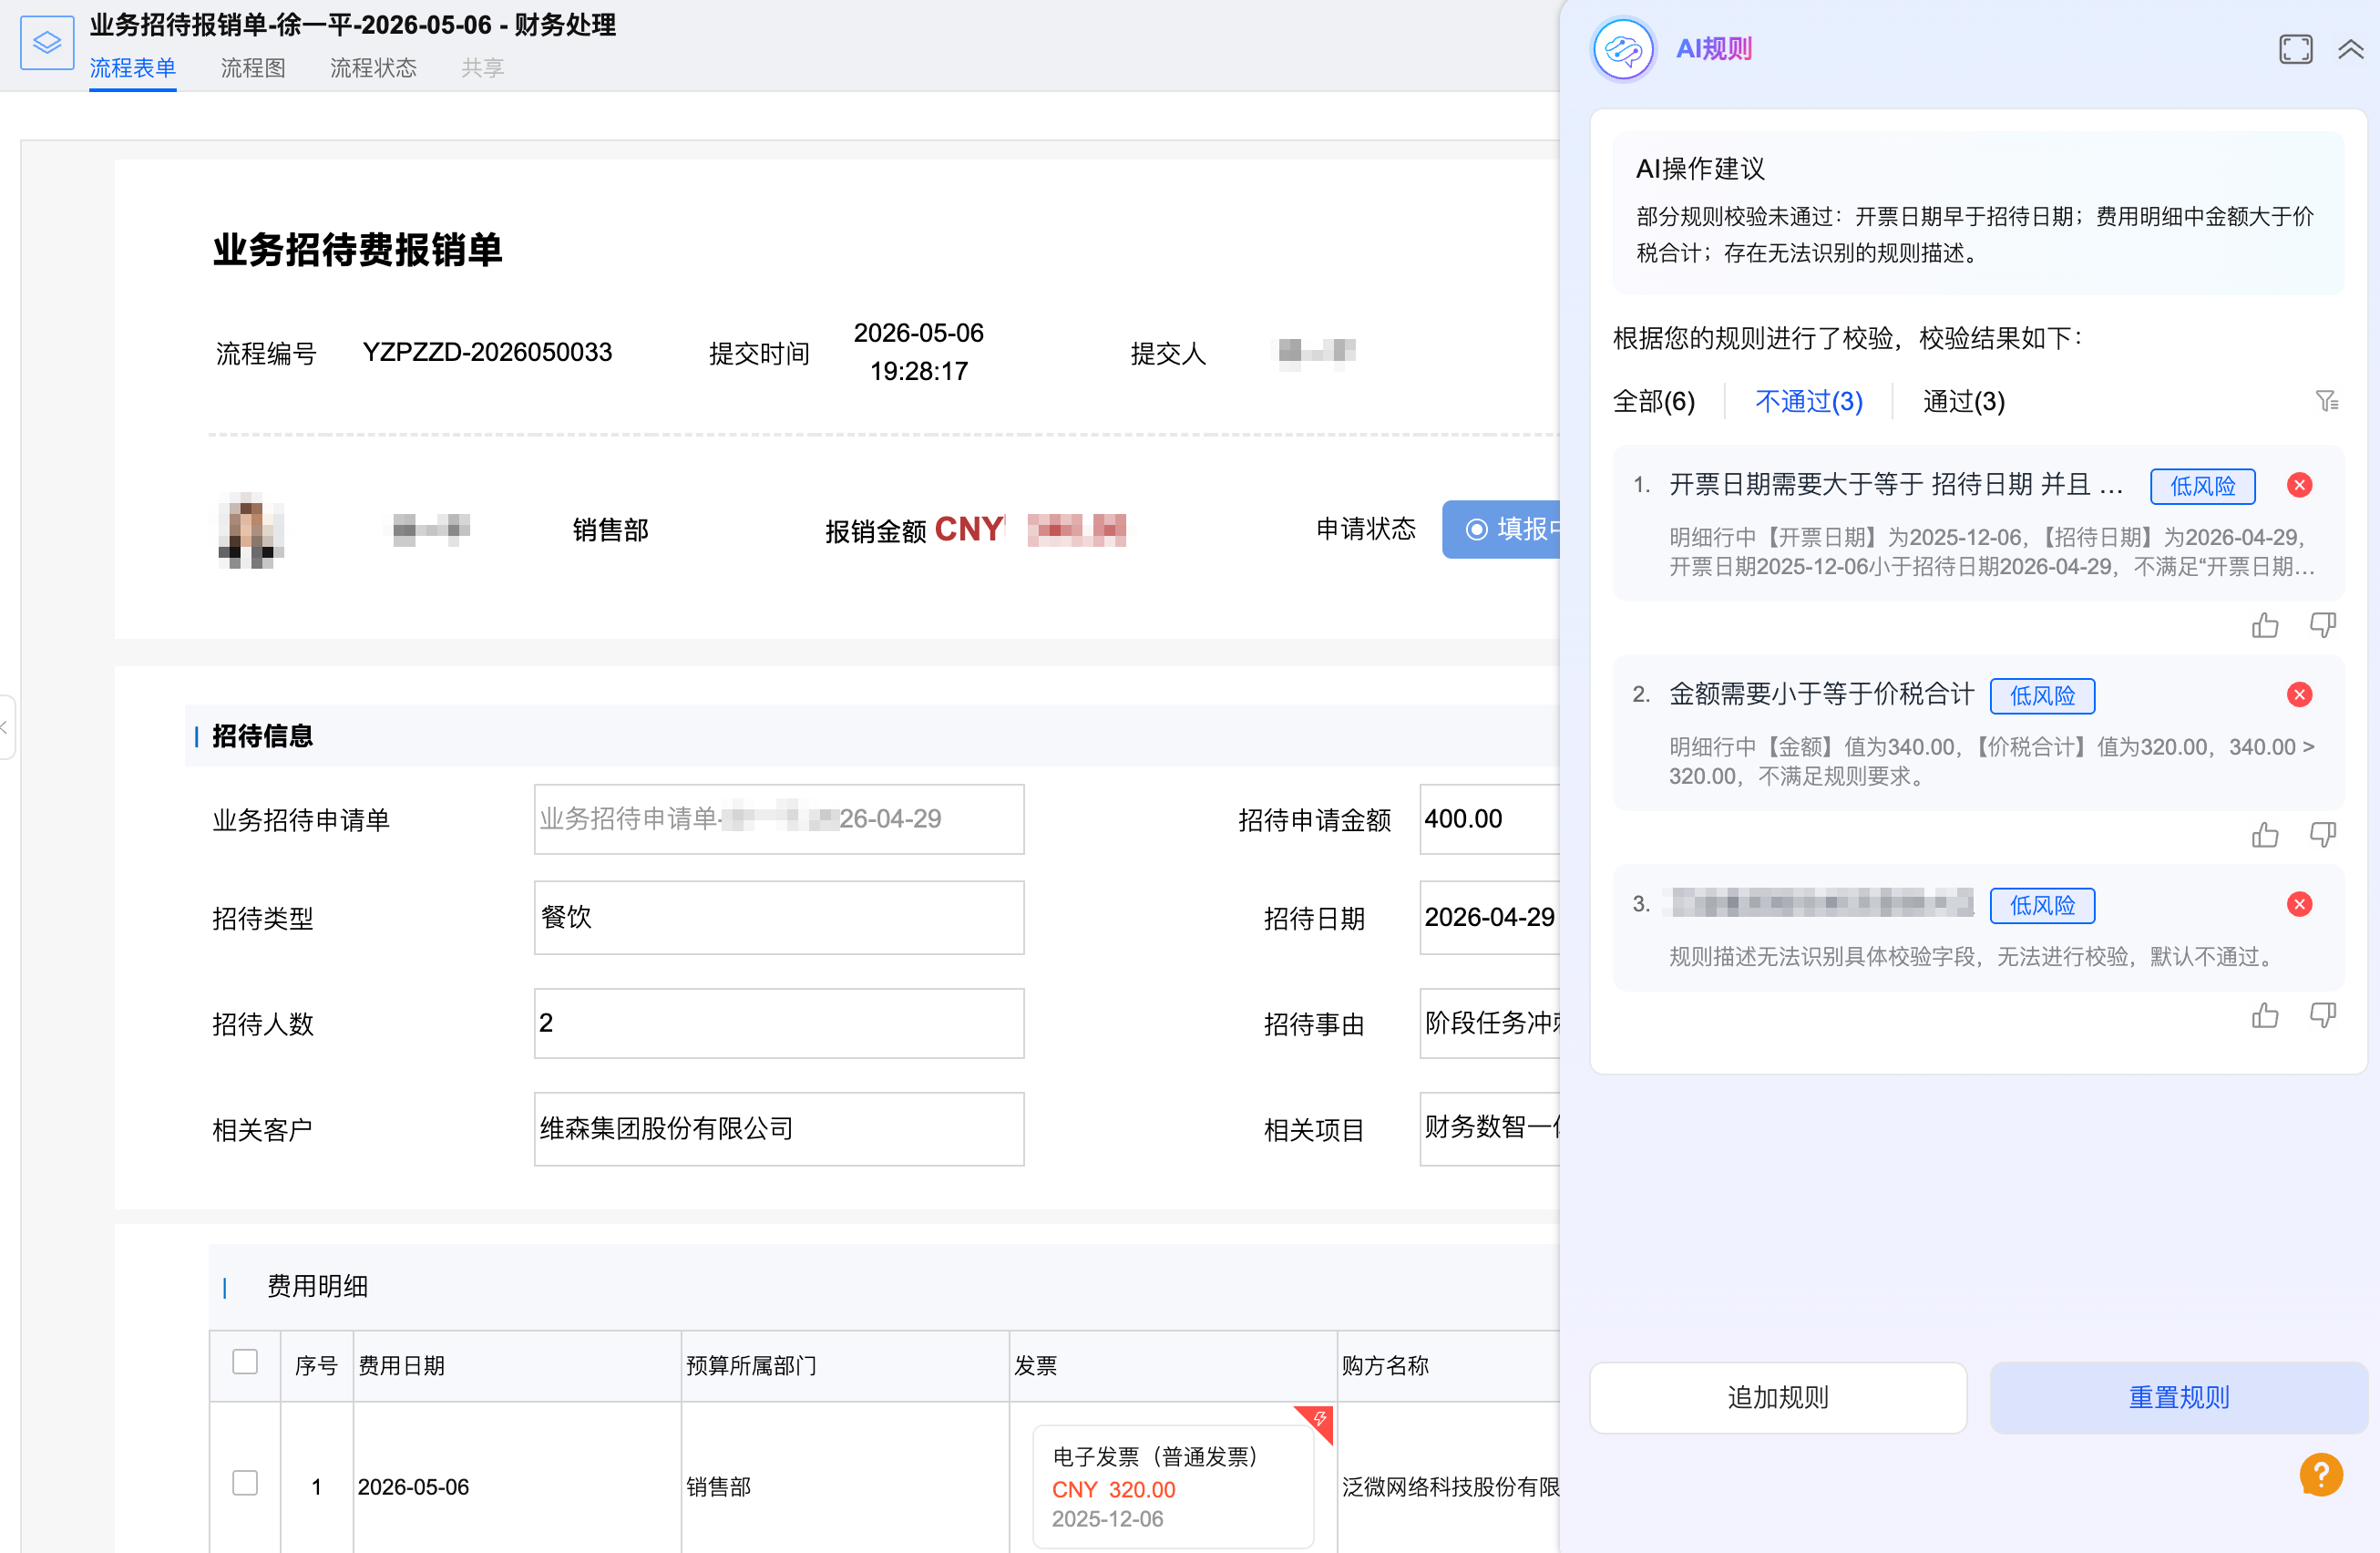This screenshot has width=2380, height=1553.
Task: Expand the left sidebar collapse handle
Action: [6, 727]
